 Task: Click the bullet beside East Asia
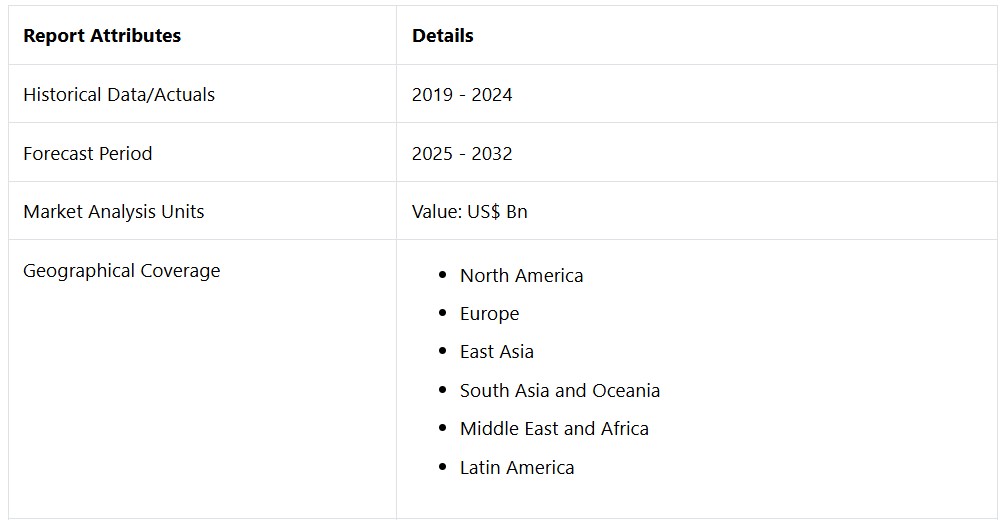(442, 351)
